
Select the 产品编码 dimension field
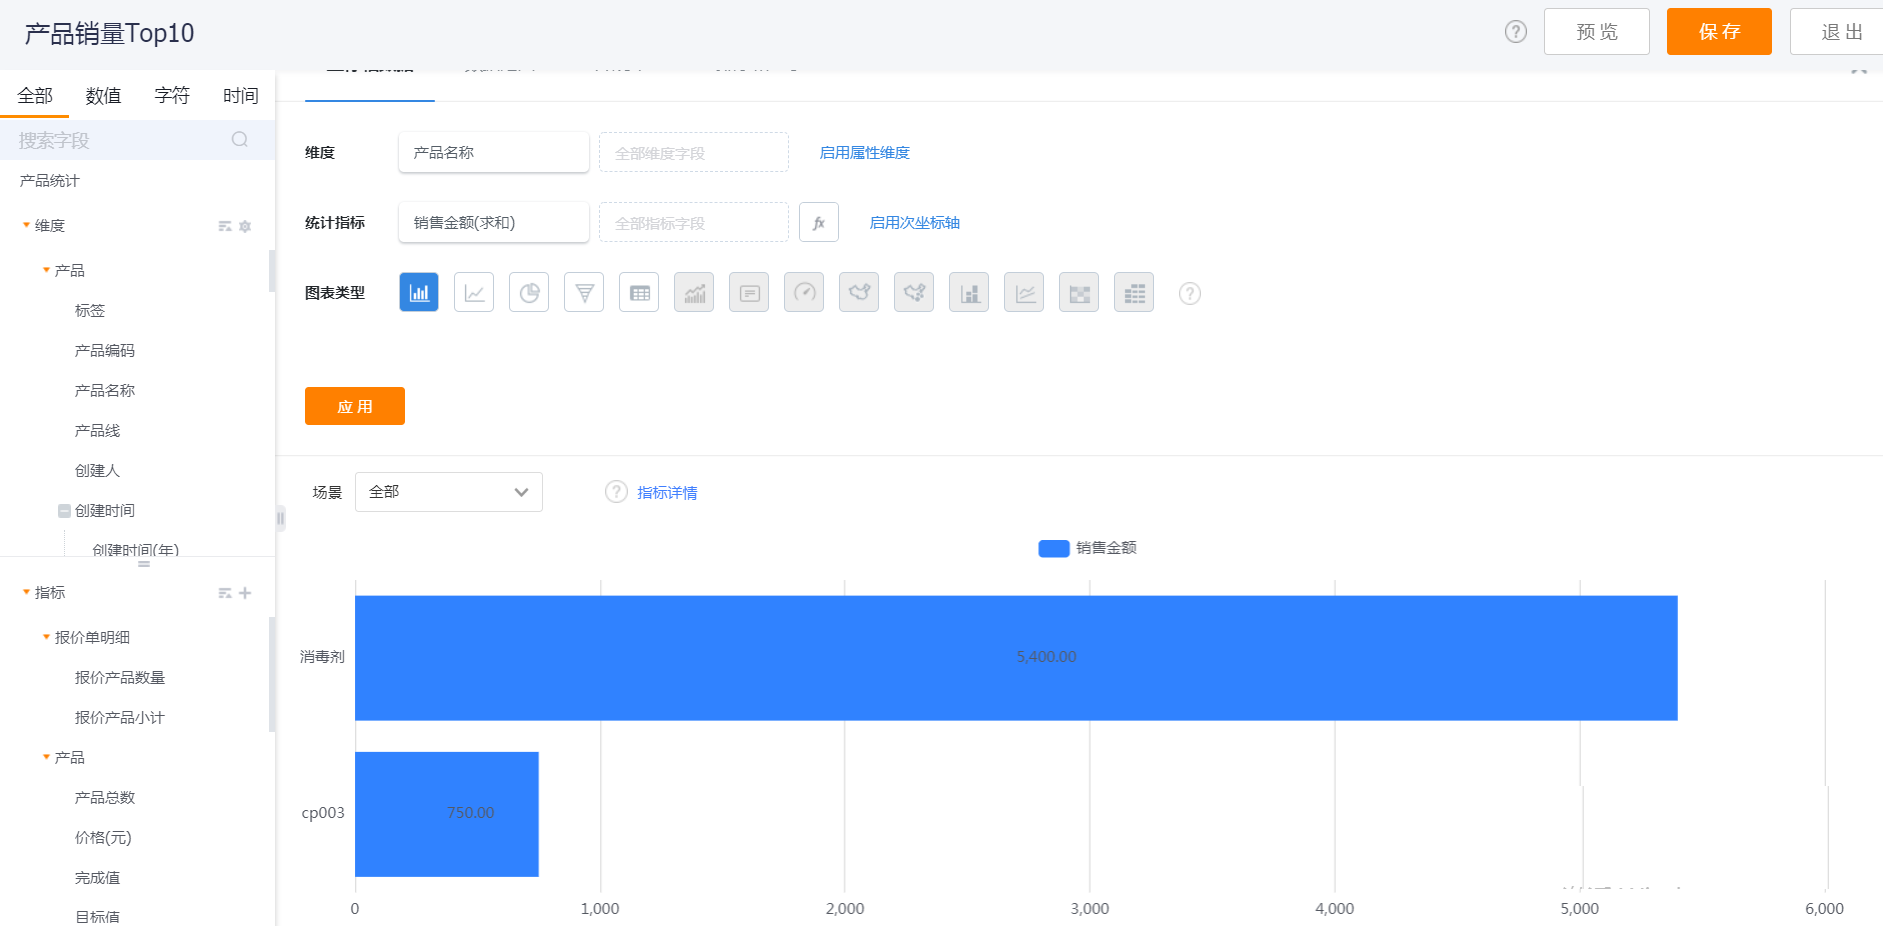(105, 351)
